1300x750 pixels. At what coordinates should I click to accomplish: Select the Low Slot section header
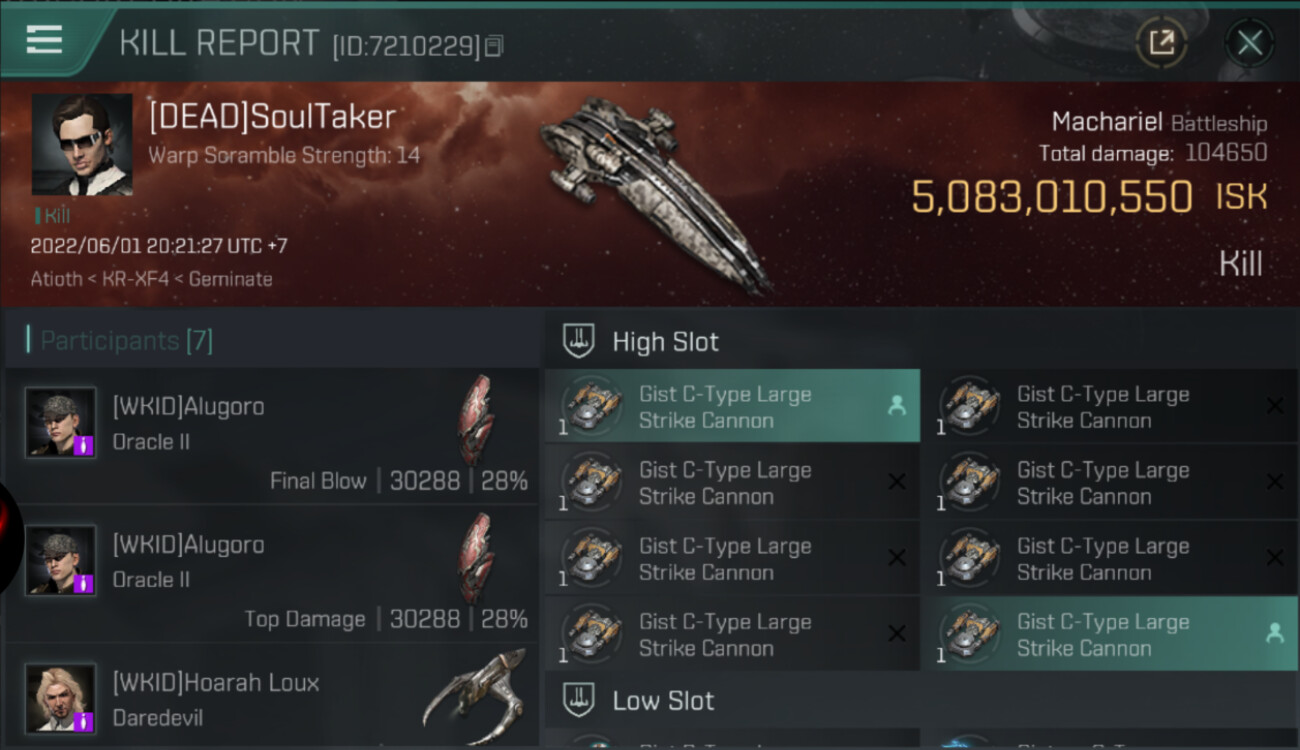click(x=664, y=701)
